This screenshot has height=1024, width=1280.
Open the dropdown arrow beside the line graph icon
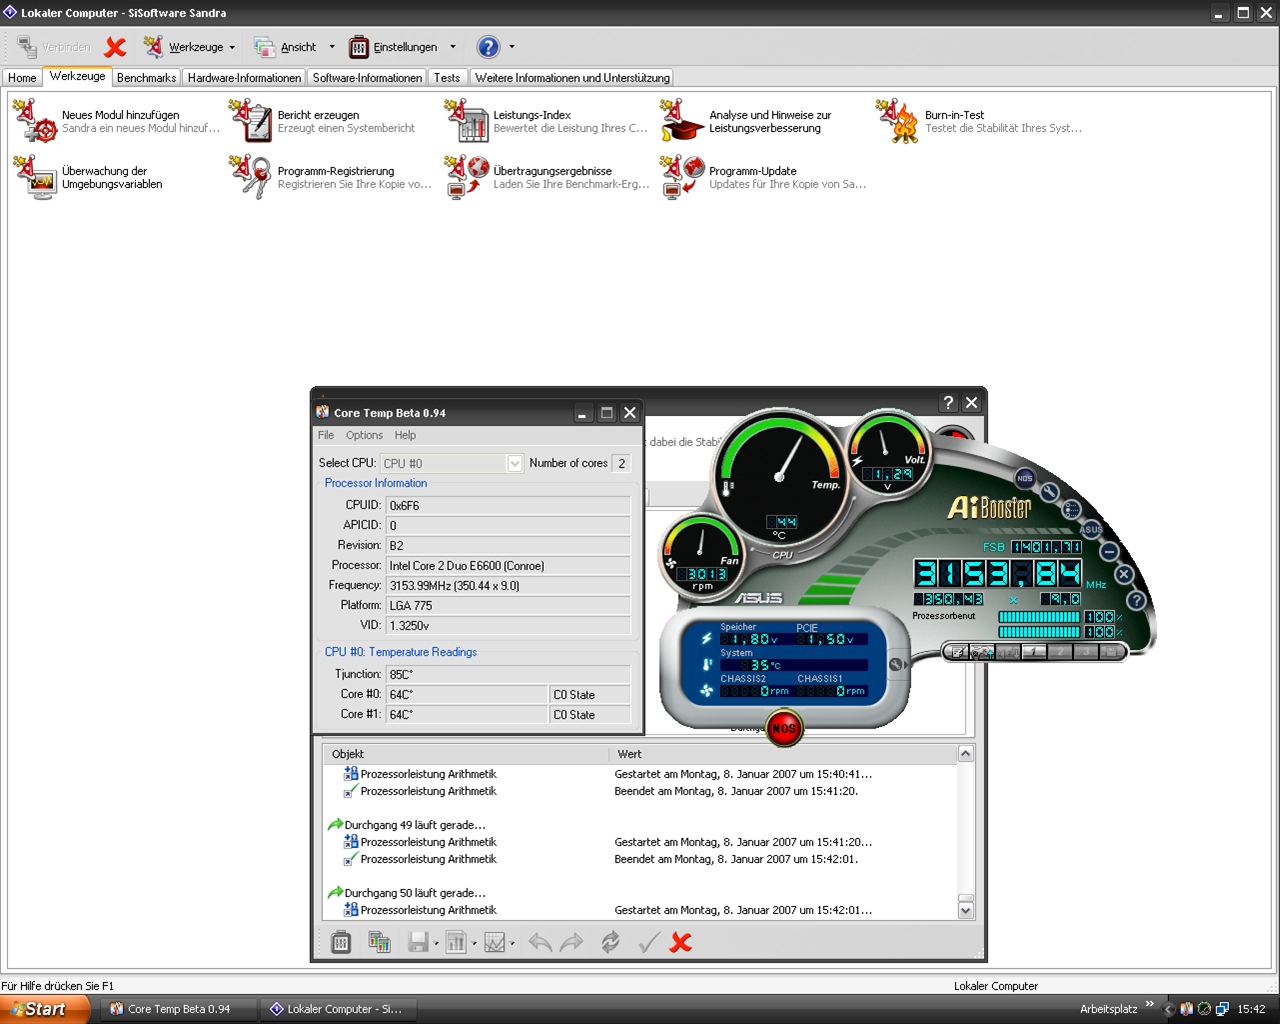(512, 943)
